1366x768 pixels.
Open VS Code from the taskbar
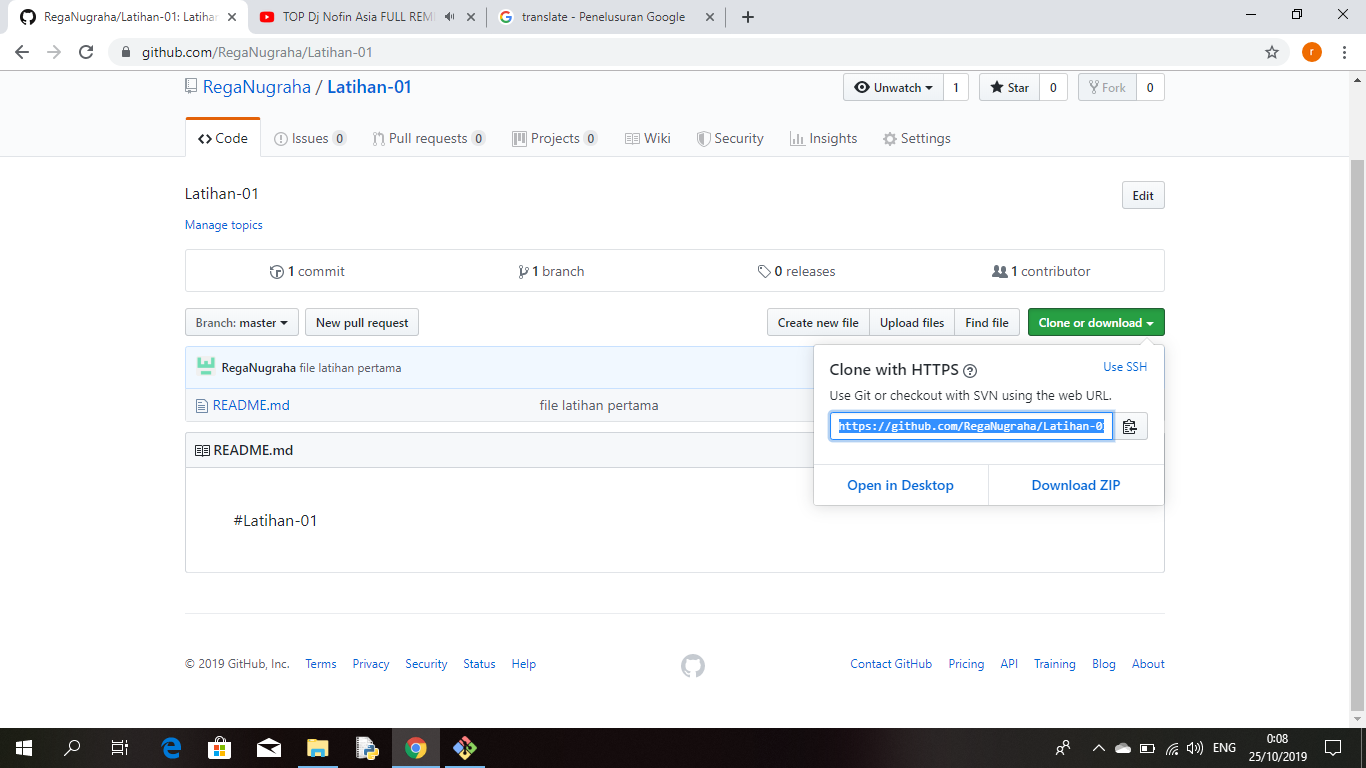click(464, 748)
